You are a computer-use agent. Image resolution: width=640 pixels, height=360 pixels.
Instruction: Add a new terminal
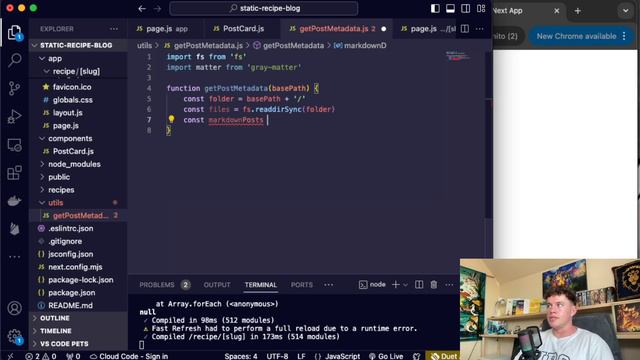396,284
